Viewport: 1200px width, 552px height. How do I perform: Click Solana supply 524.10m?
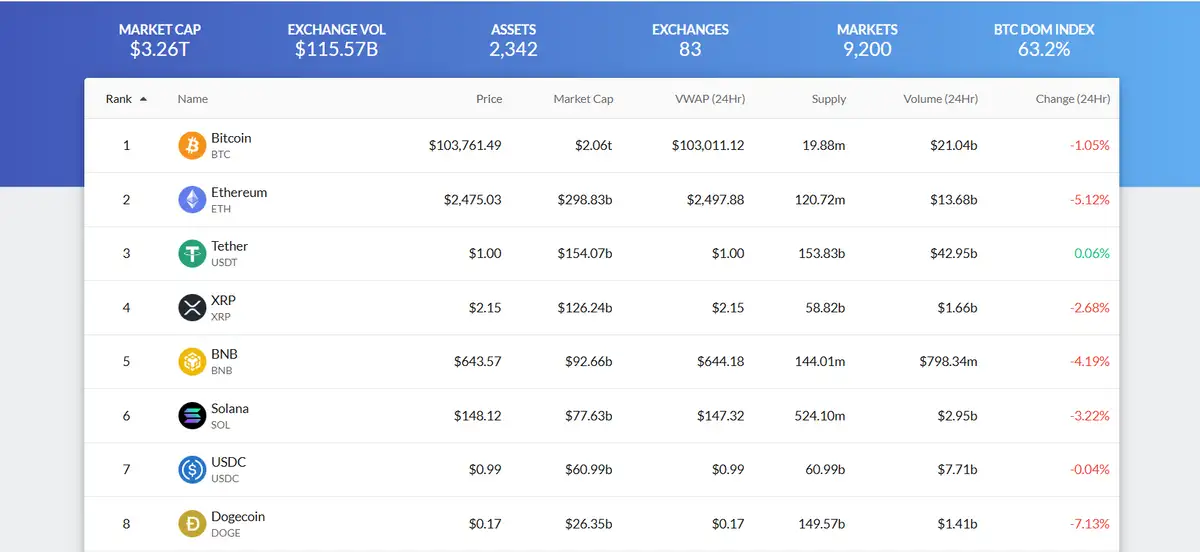(x=820, y=415)
